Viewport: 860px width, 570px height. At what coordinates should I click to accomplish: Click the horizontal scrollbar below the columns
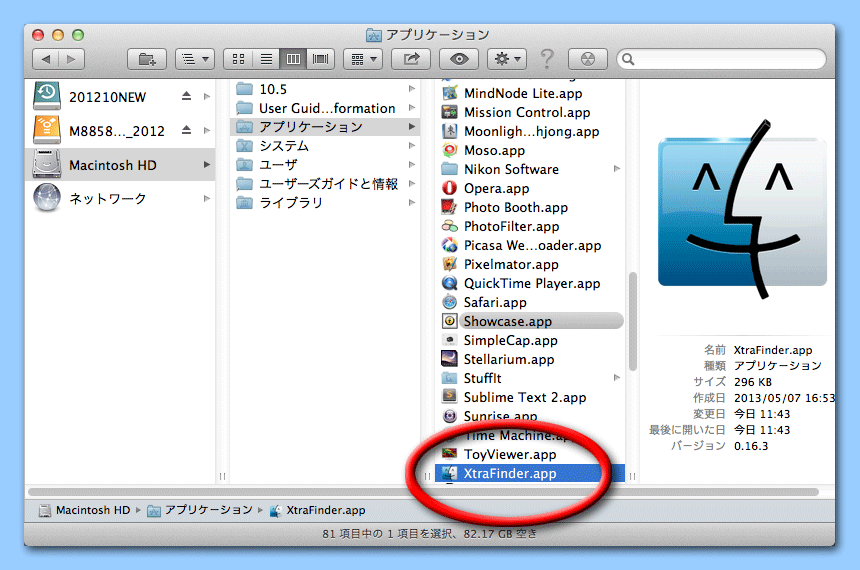tap(423, 492)
